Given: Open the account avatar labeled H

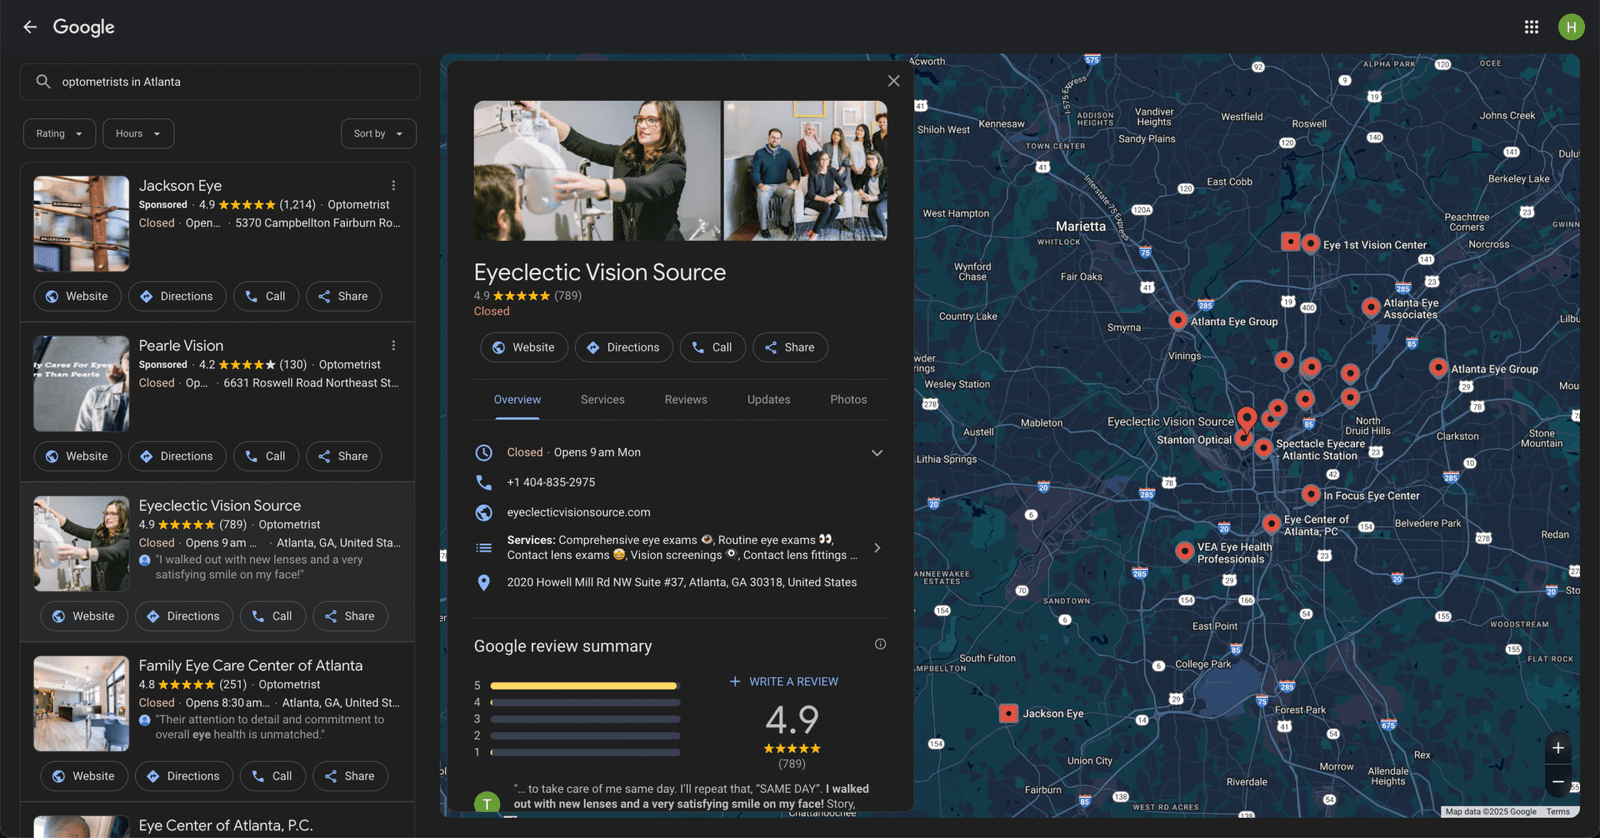Looking at the screenshot, I should (x=1571, y=27).
